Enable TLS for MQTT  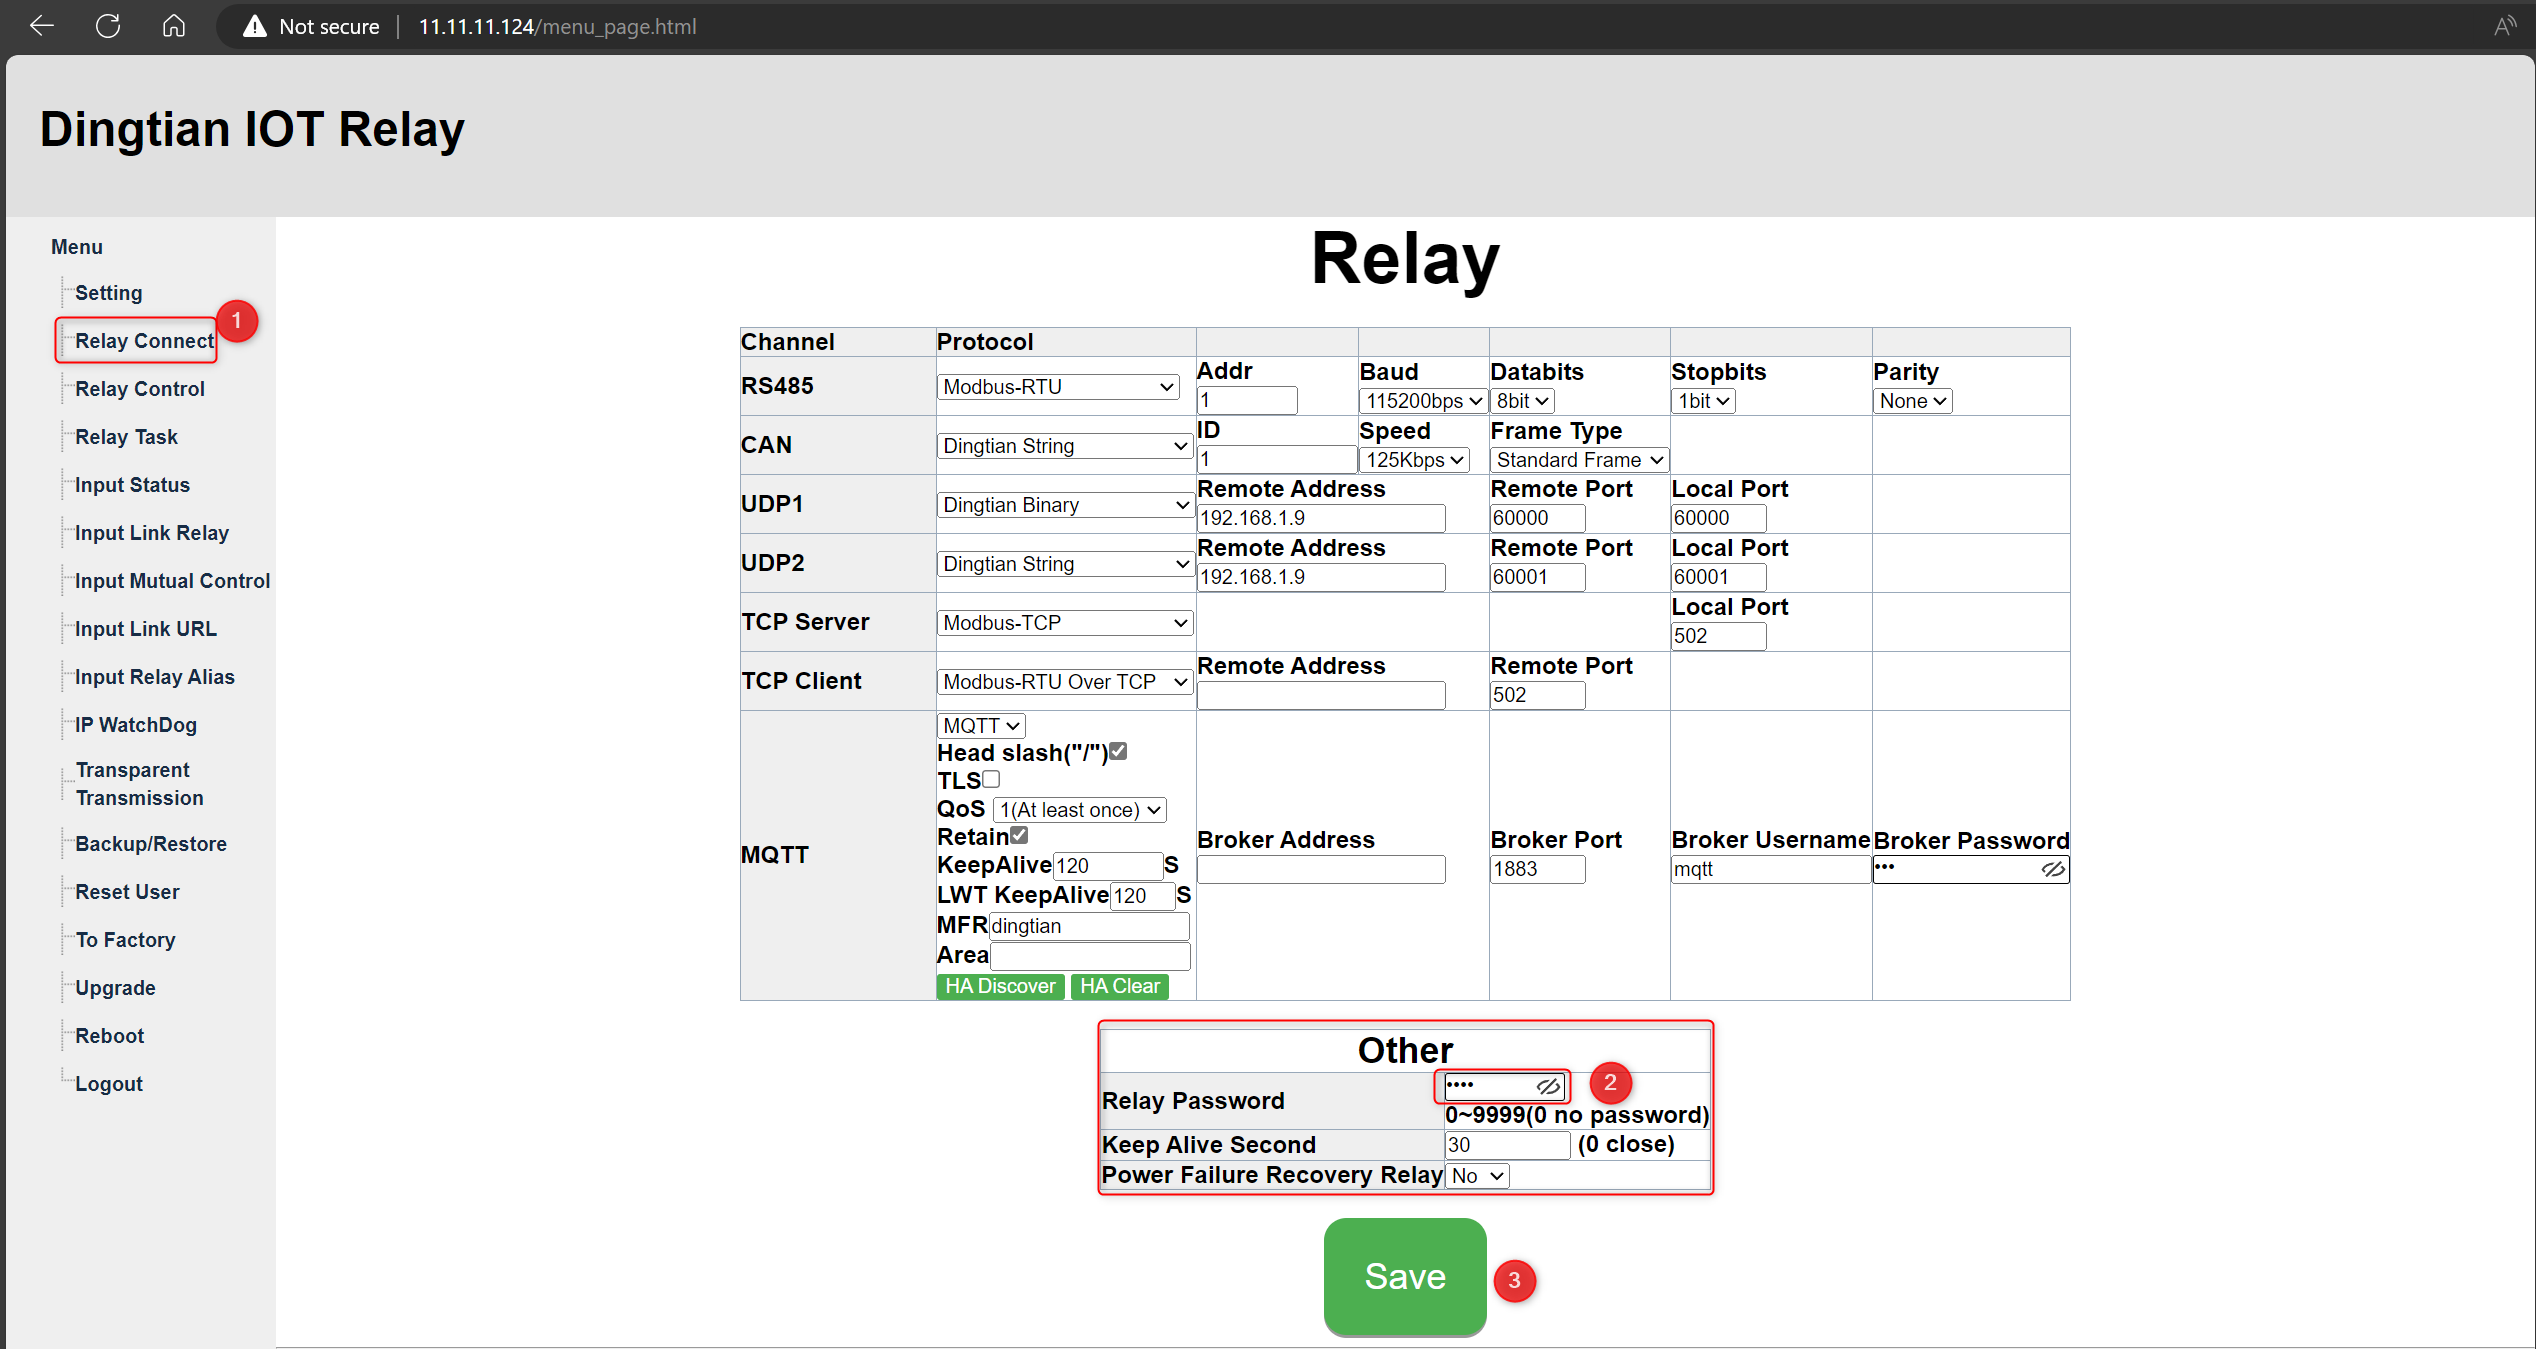coord(990,779)
